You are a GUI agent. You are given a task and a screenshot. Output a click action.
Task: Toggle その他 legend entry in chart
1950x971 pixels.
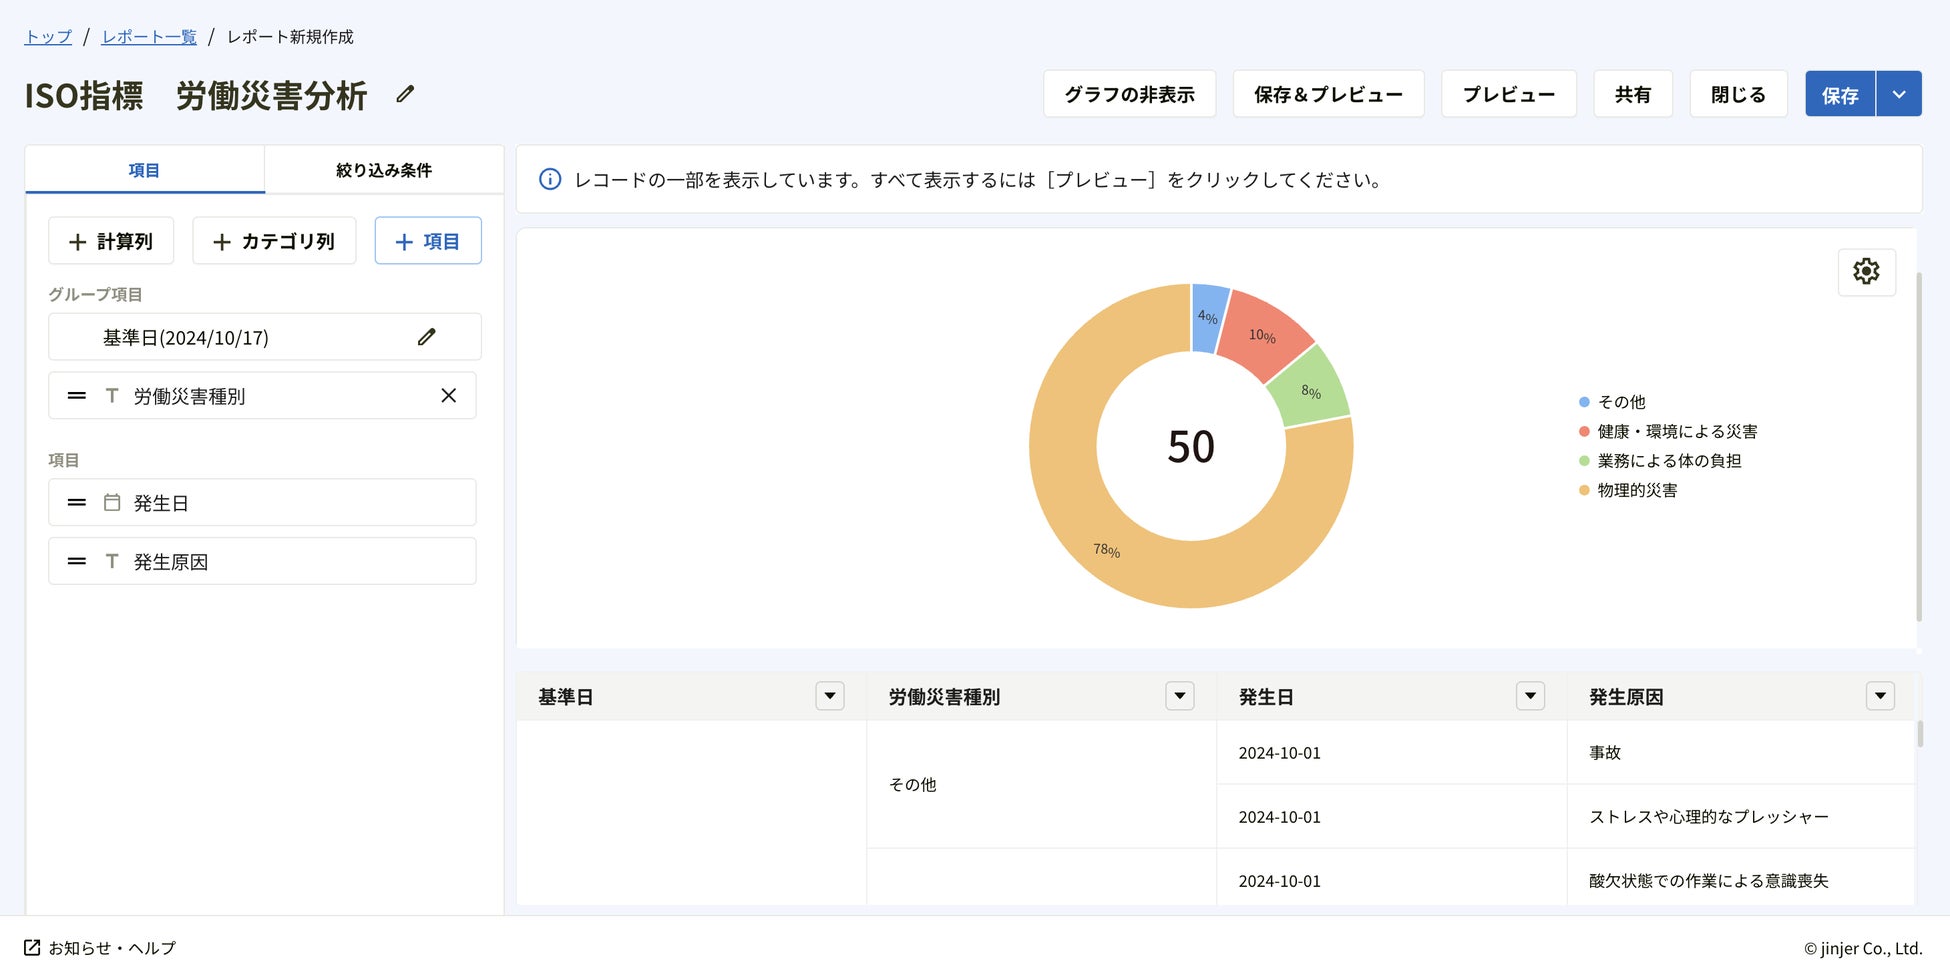(x=1620, y=402)
